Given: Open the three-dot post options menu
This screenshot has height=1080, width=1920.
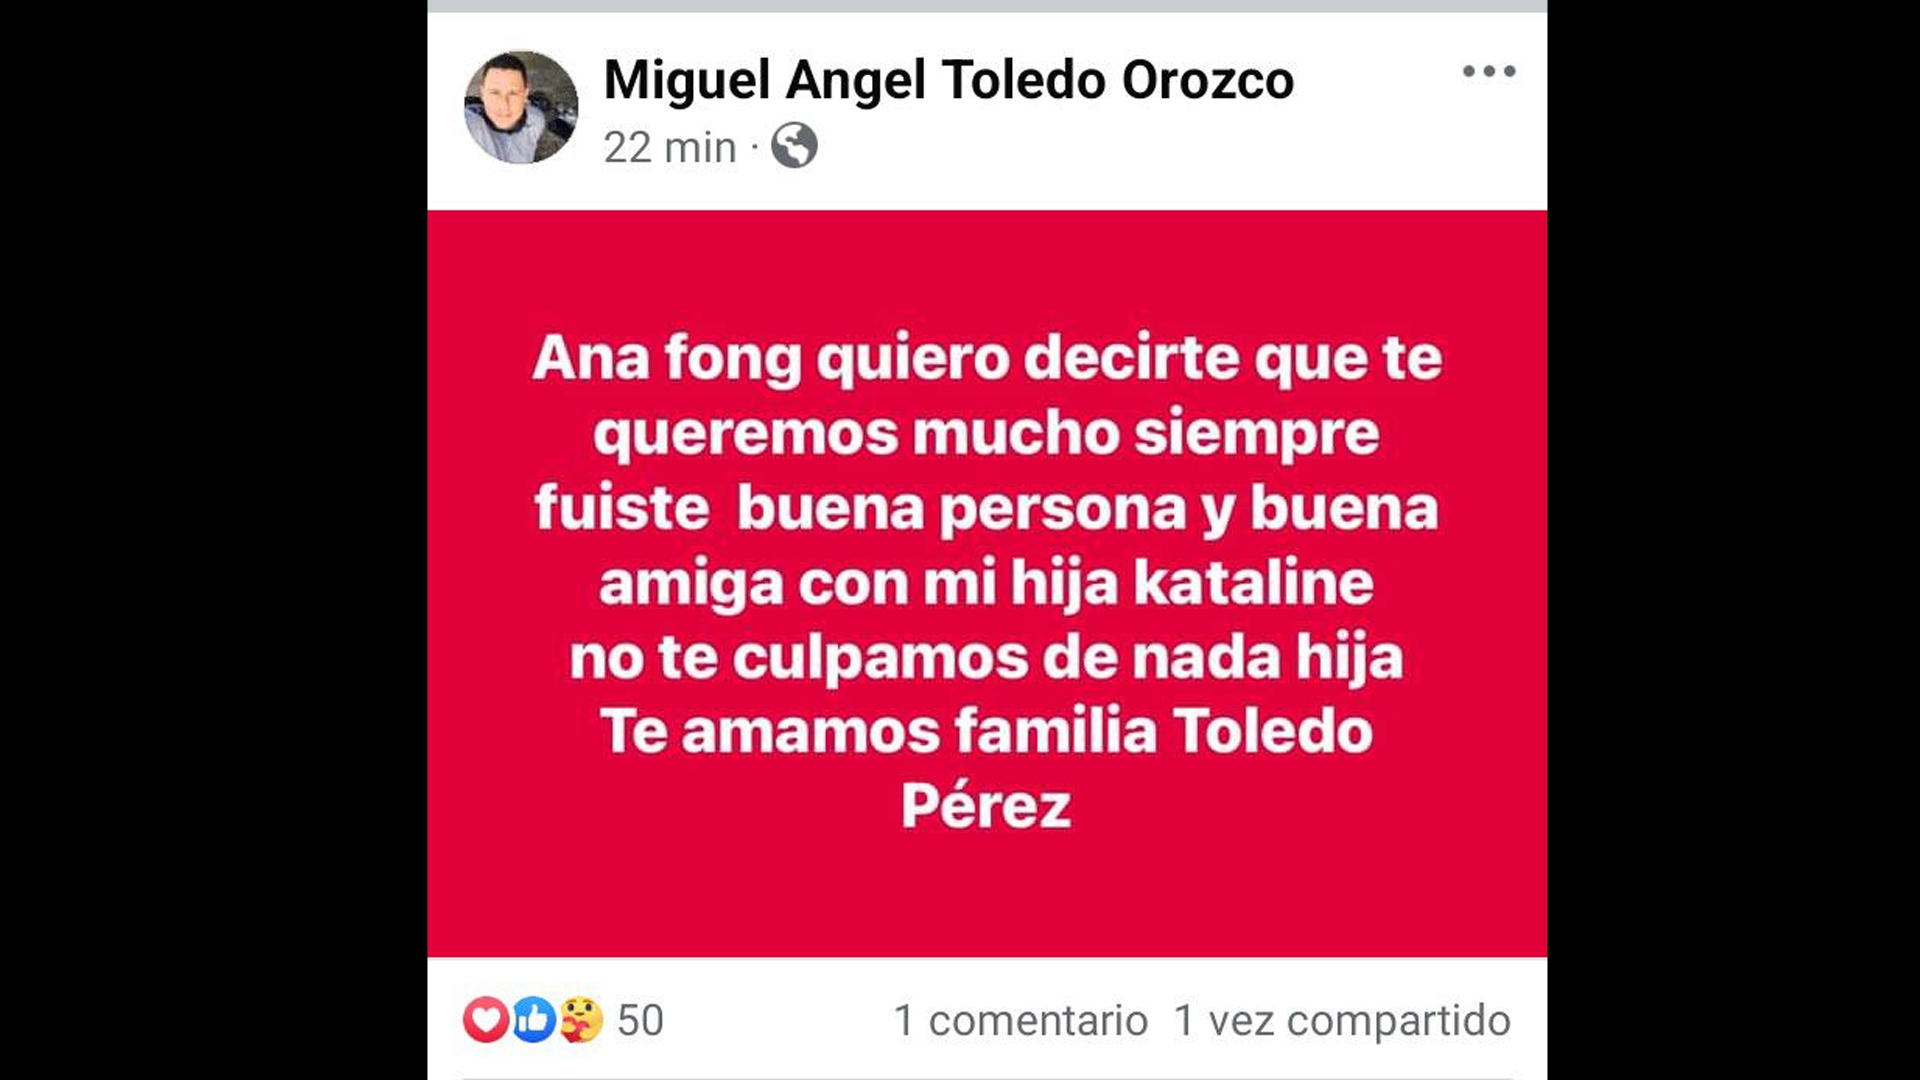Looking at the screenshot, I should point(1489,71).
